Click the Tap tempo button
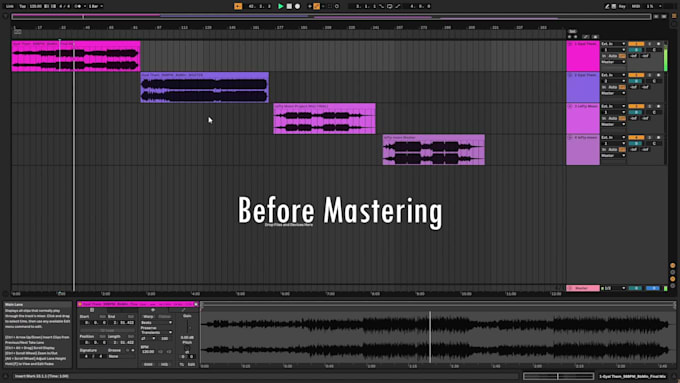The height and width of the screenshot is (383, 680). pos(23,7)
